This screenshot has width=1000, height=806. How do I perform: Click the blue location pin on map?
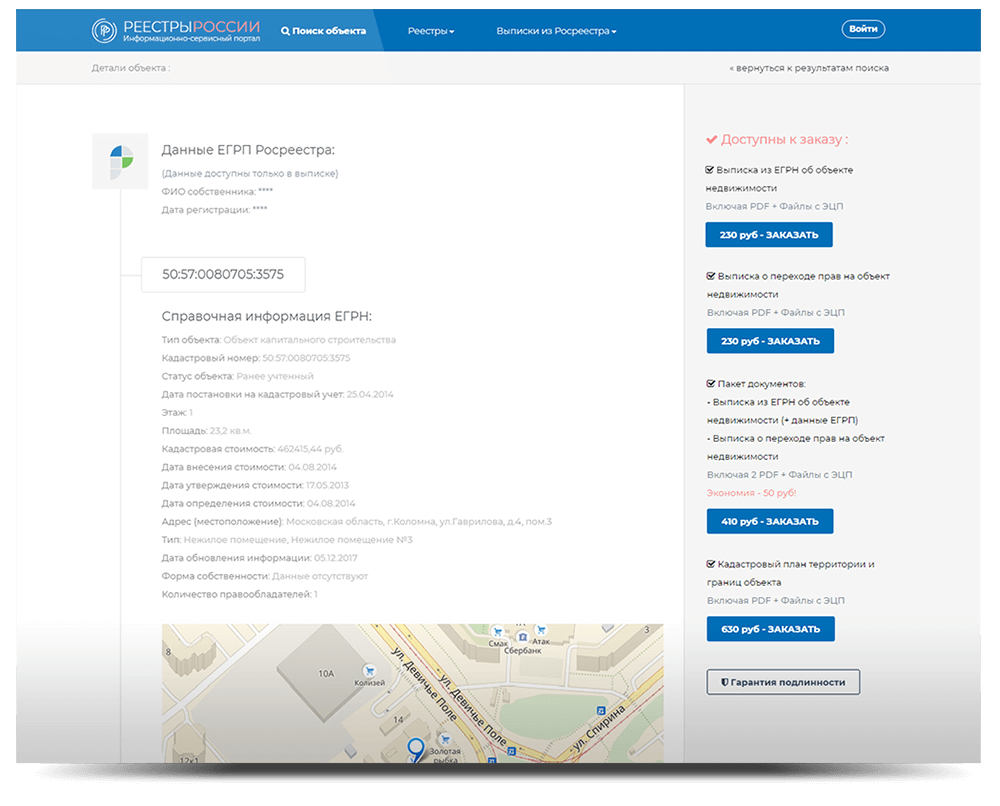click(x=416, y=749)
